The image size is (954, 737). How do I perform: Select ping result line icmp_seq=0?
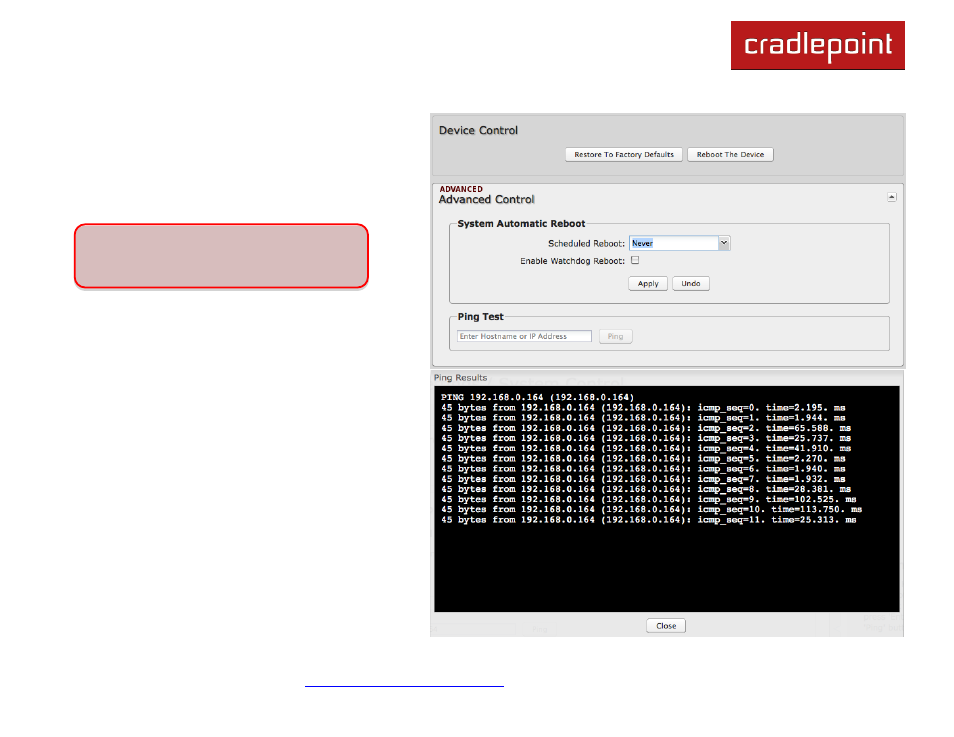[x=643, y=408]
